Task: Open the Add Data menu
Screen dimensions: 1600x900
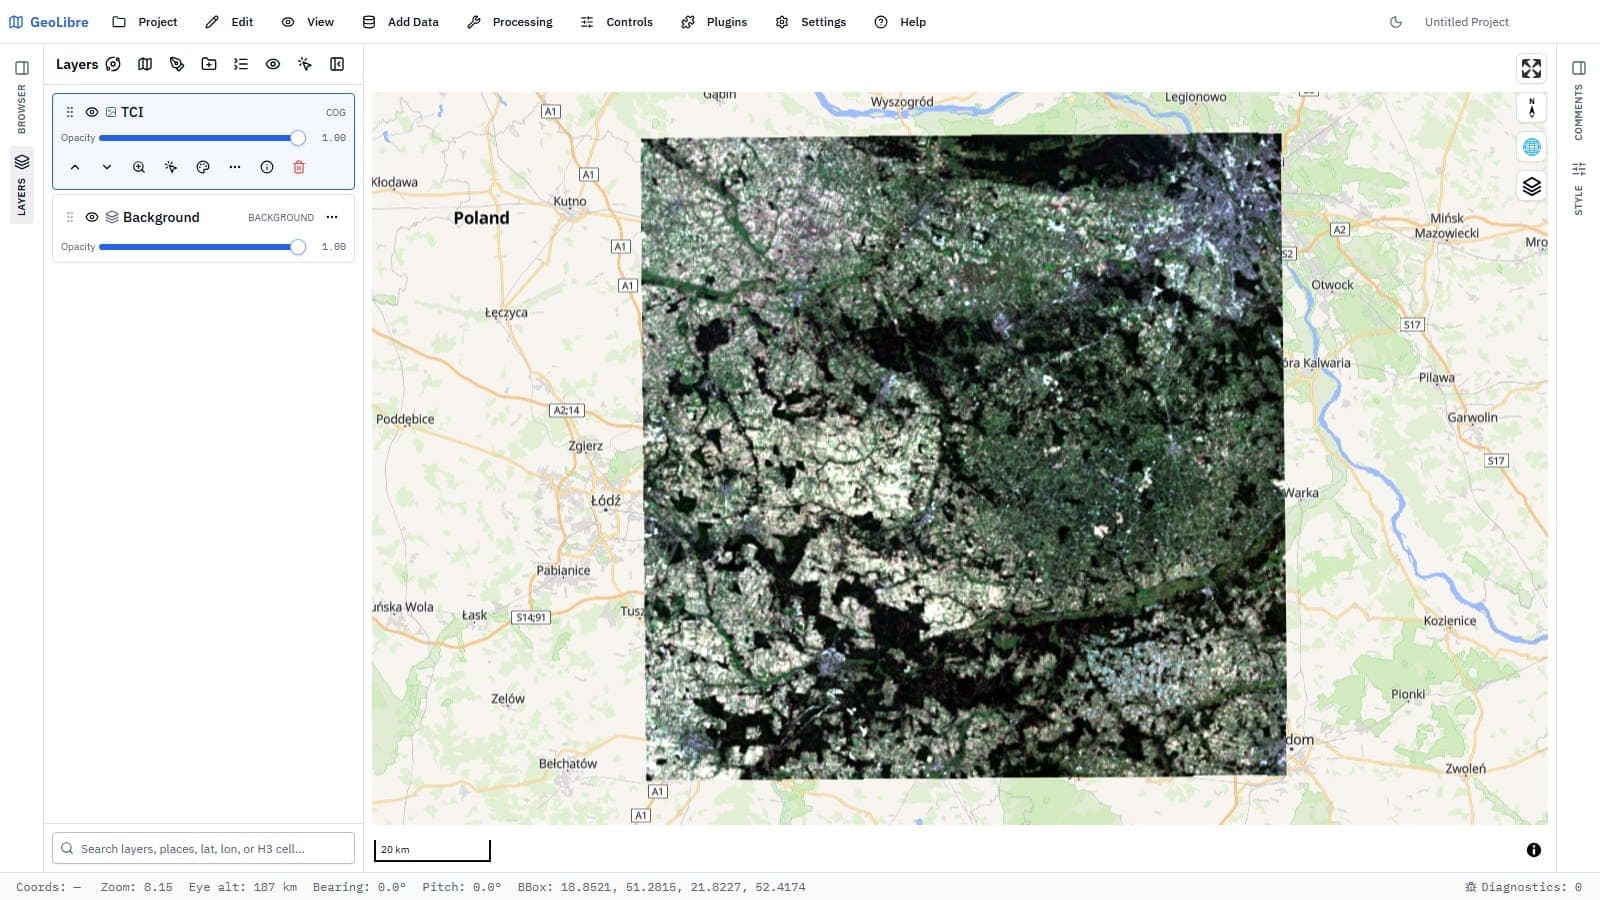Action: coord(401,22)
